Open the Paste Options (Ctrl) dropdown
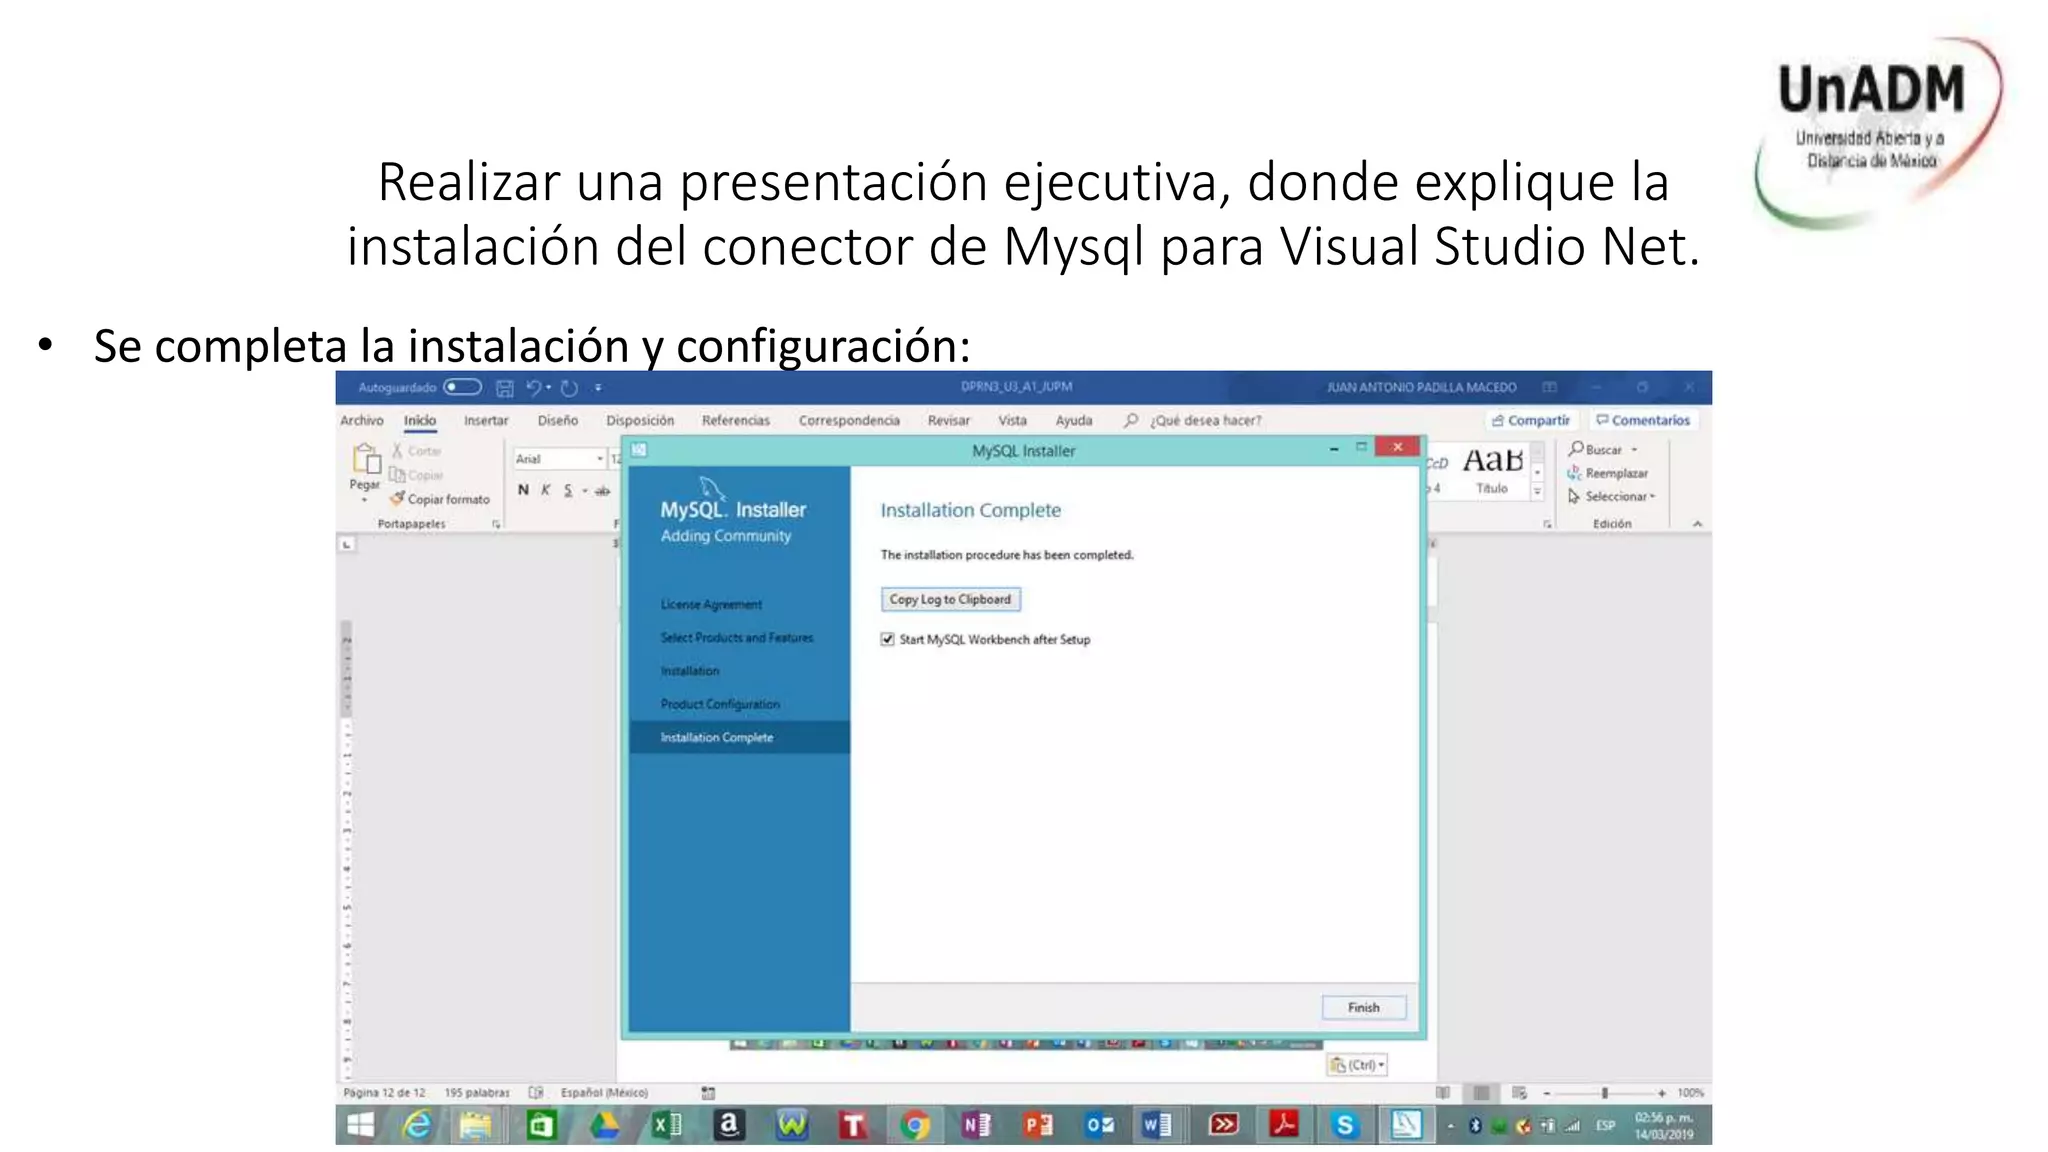This screenshot has height=1152, width=2048. tap(1357, 1065)
